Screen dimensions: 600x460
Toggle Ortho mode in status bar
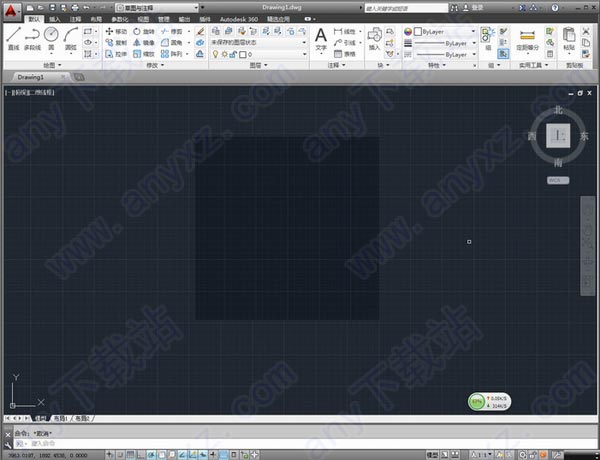coord(141,455)
